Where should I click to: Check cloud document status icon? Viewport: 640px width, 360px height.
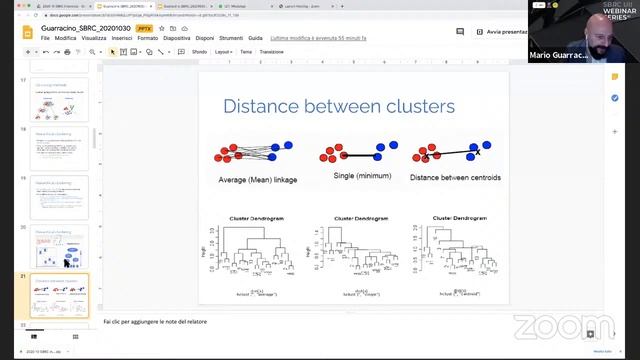pyautogui.click(x=185, y=29)
